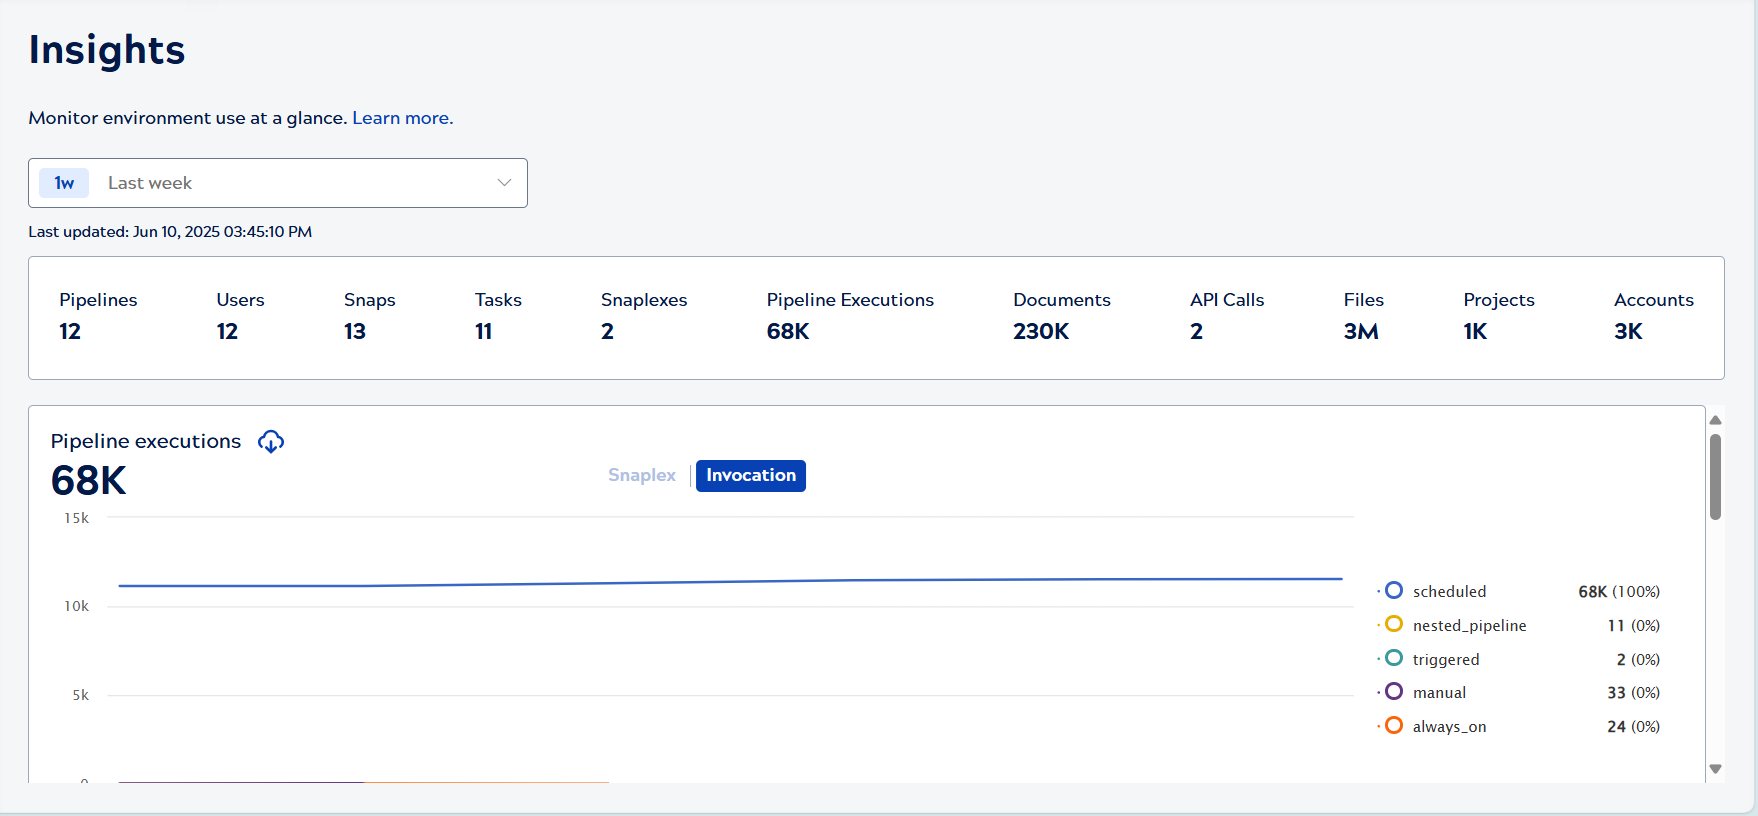
Task: Click the dropdown chevron arrow
Action: click(504, 183)
